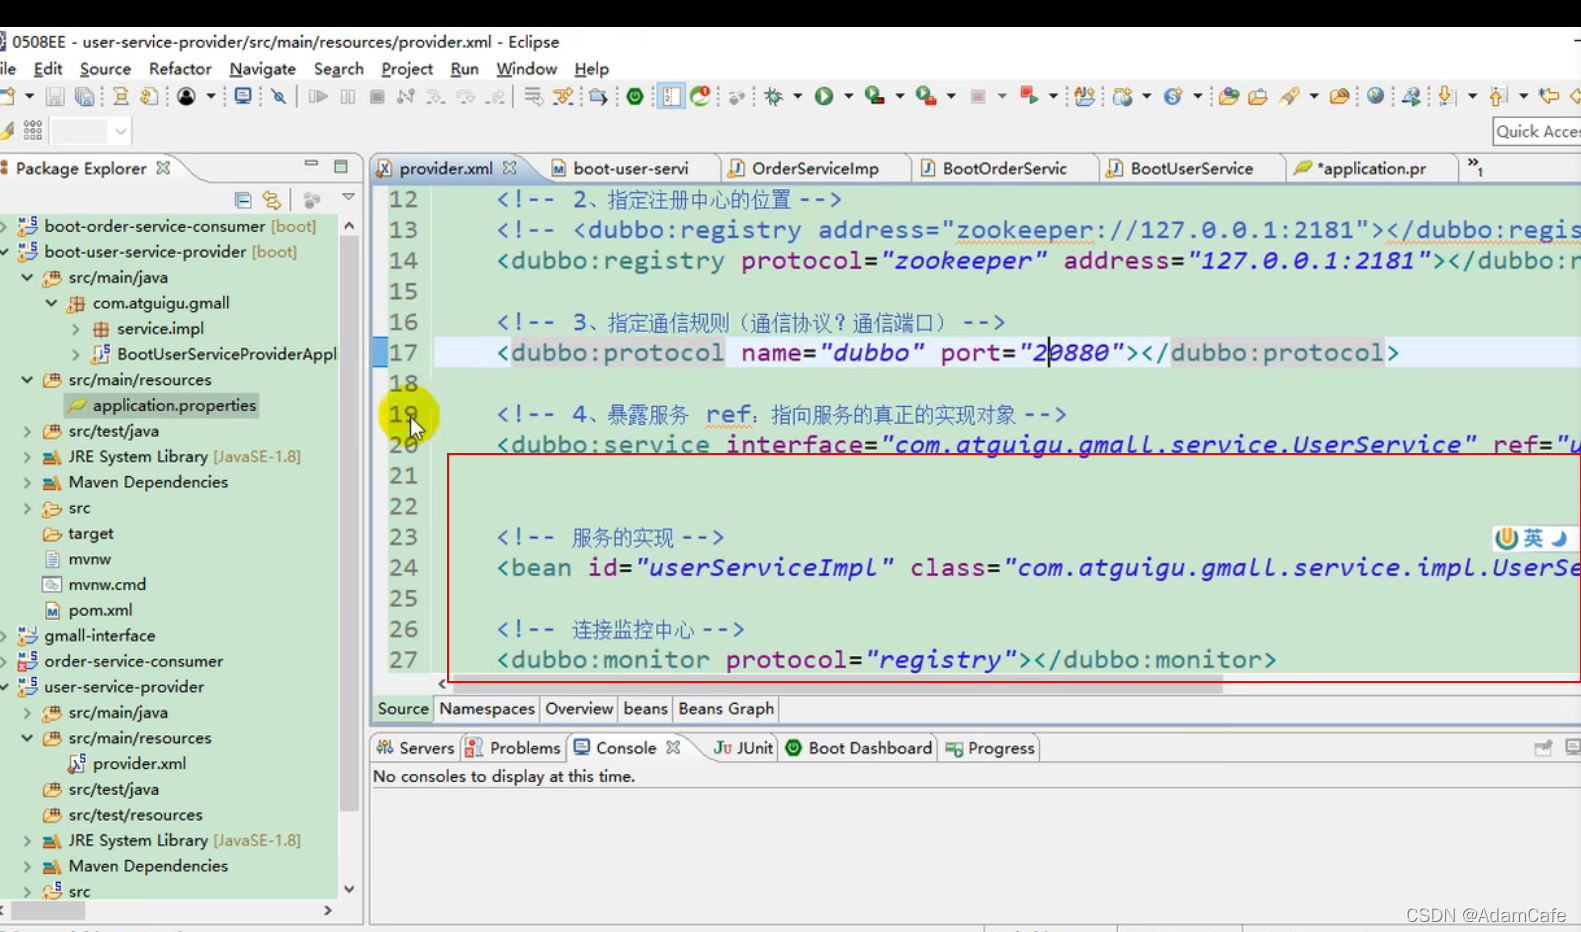The image size is (1581, 932).
Task: Click the Coverage run icon
Action: click(875, 96)
